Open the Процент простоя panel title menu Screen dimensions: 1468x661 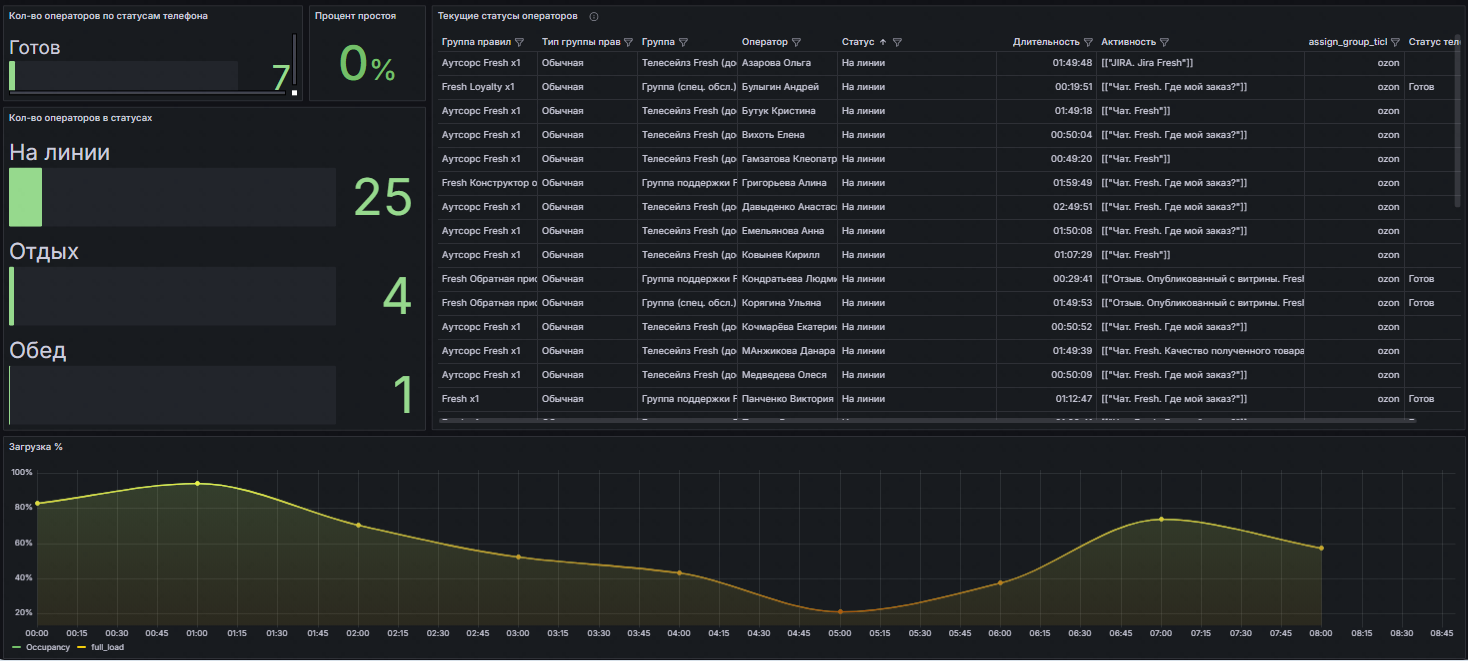pyautogui.click(x=355, y=16)
